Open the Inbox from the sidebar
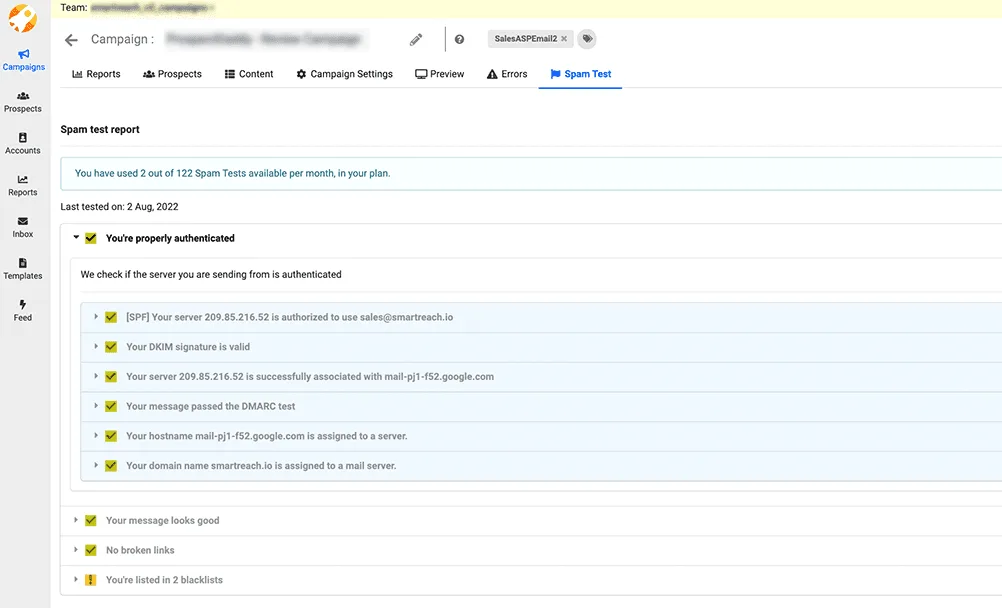 click(23, 226)
